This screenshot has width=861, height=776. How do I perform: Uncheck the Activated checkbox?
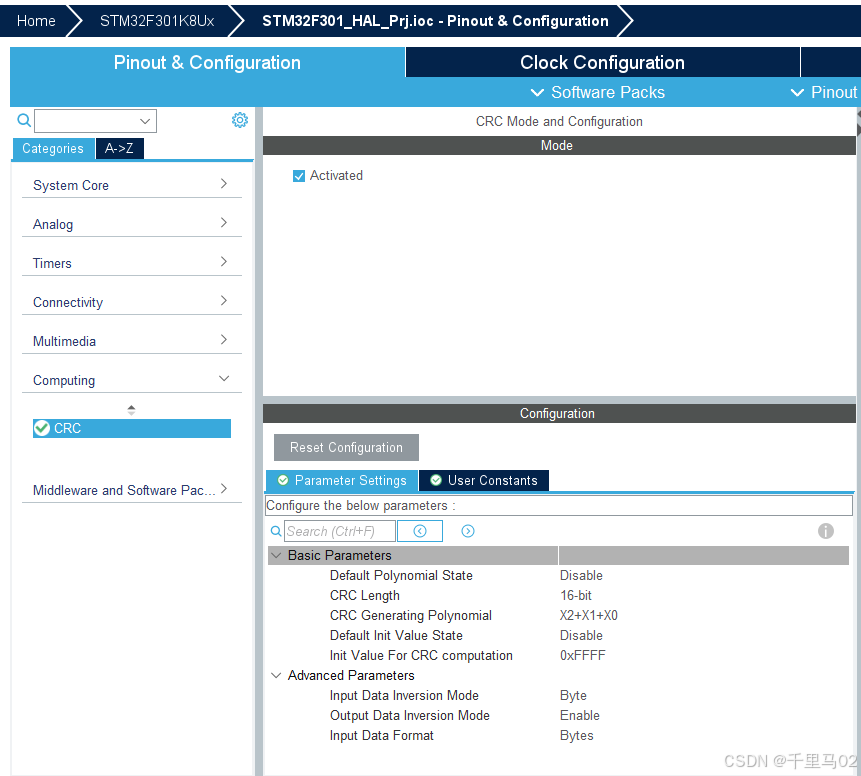pyautogui.click(x=299, y=176)
